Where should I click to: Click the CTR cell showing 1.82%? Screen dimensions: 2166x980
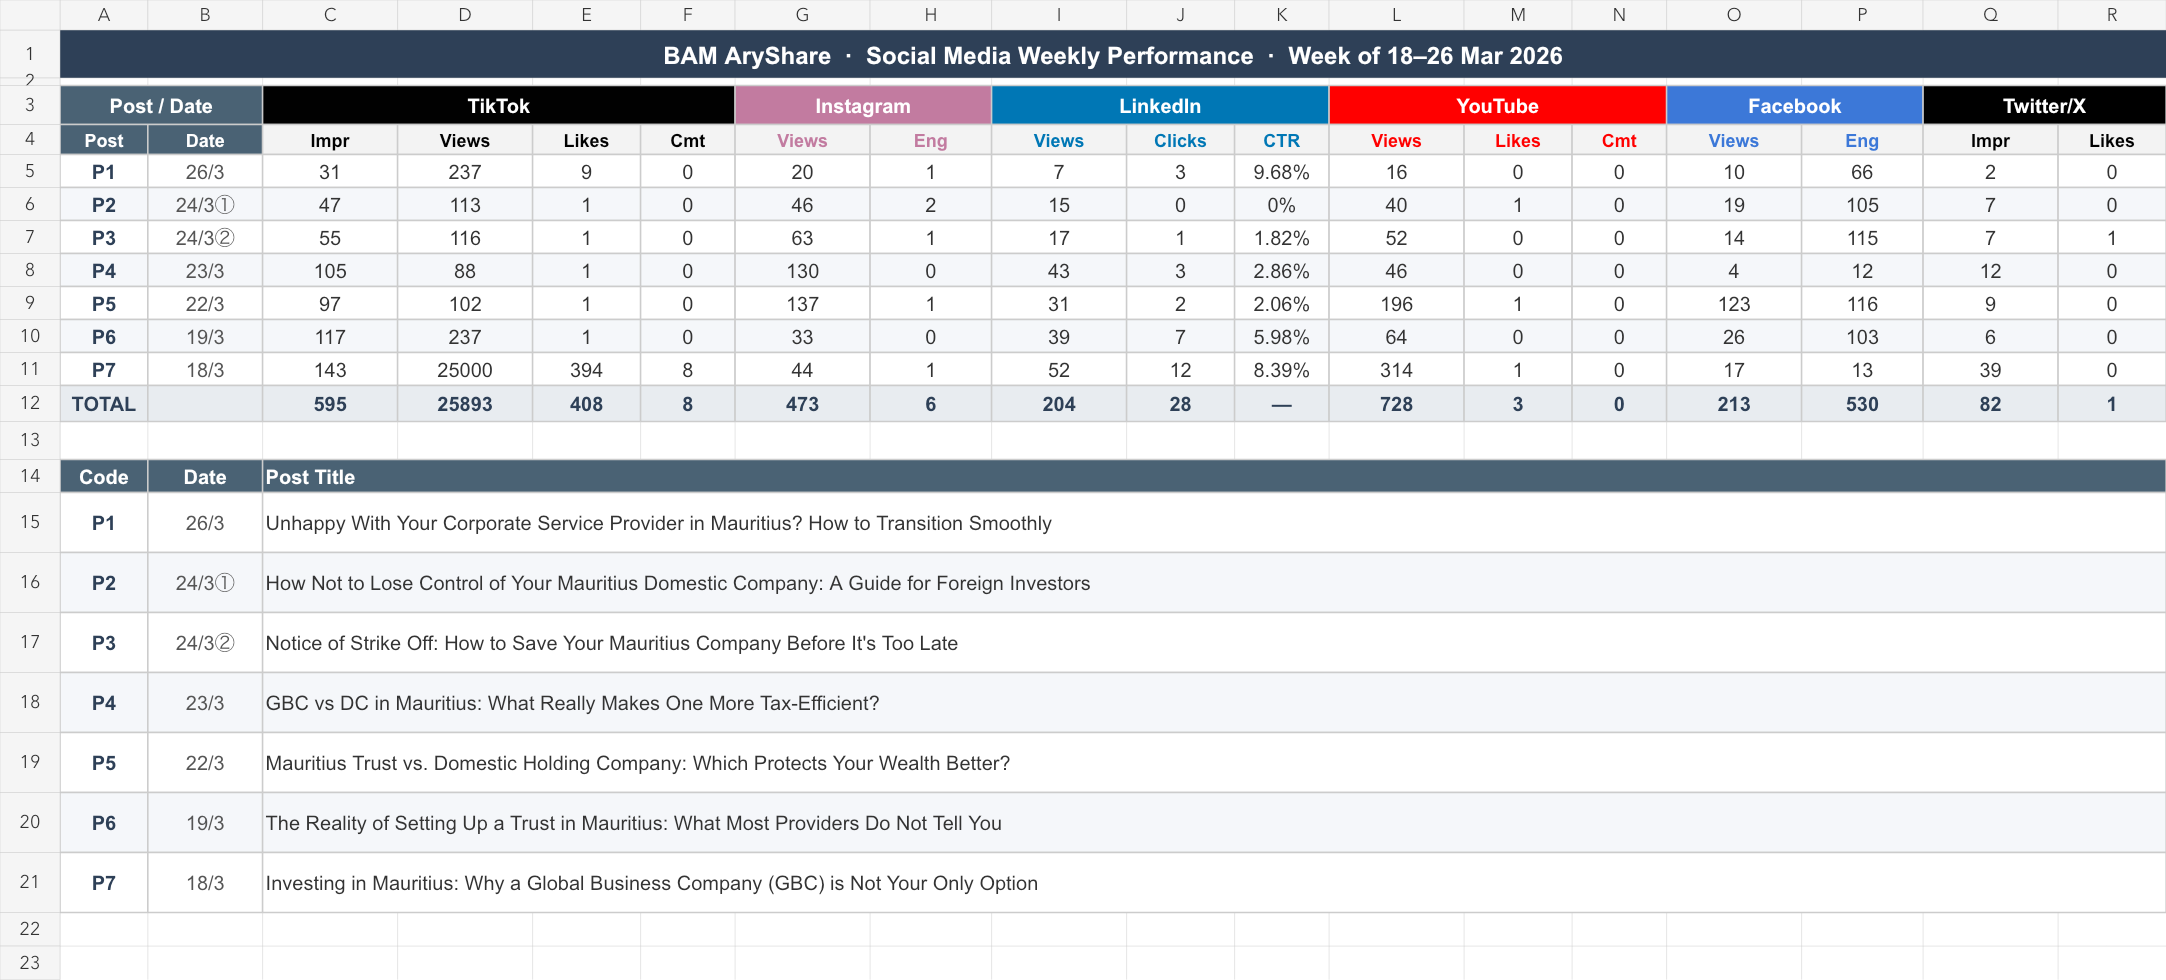pyautogui.click(x=1281, y=238)
